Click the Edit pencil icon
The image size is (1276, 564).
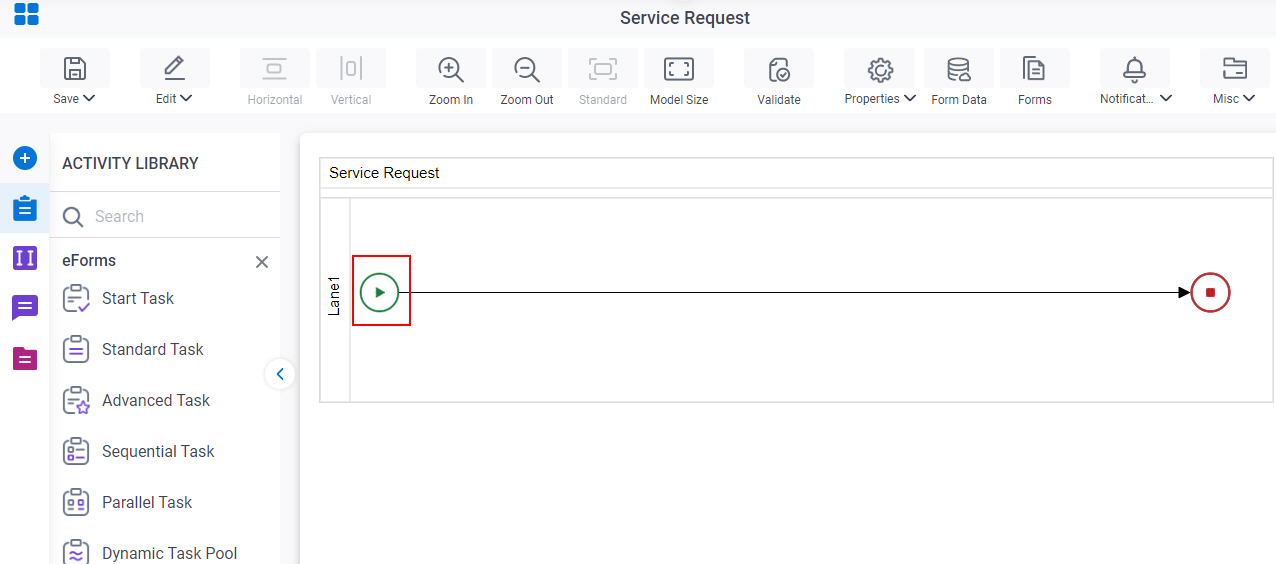pos(174,68)
